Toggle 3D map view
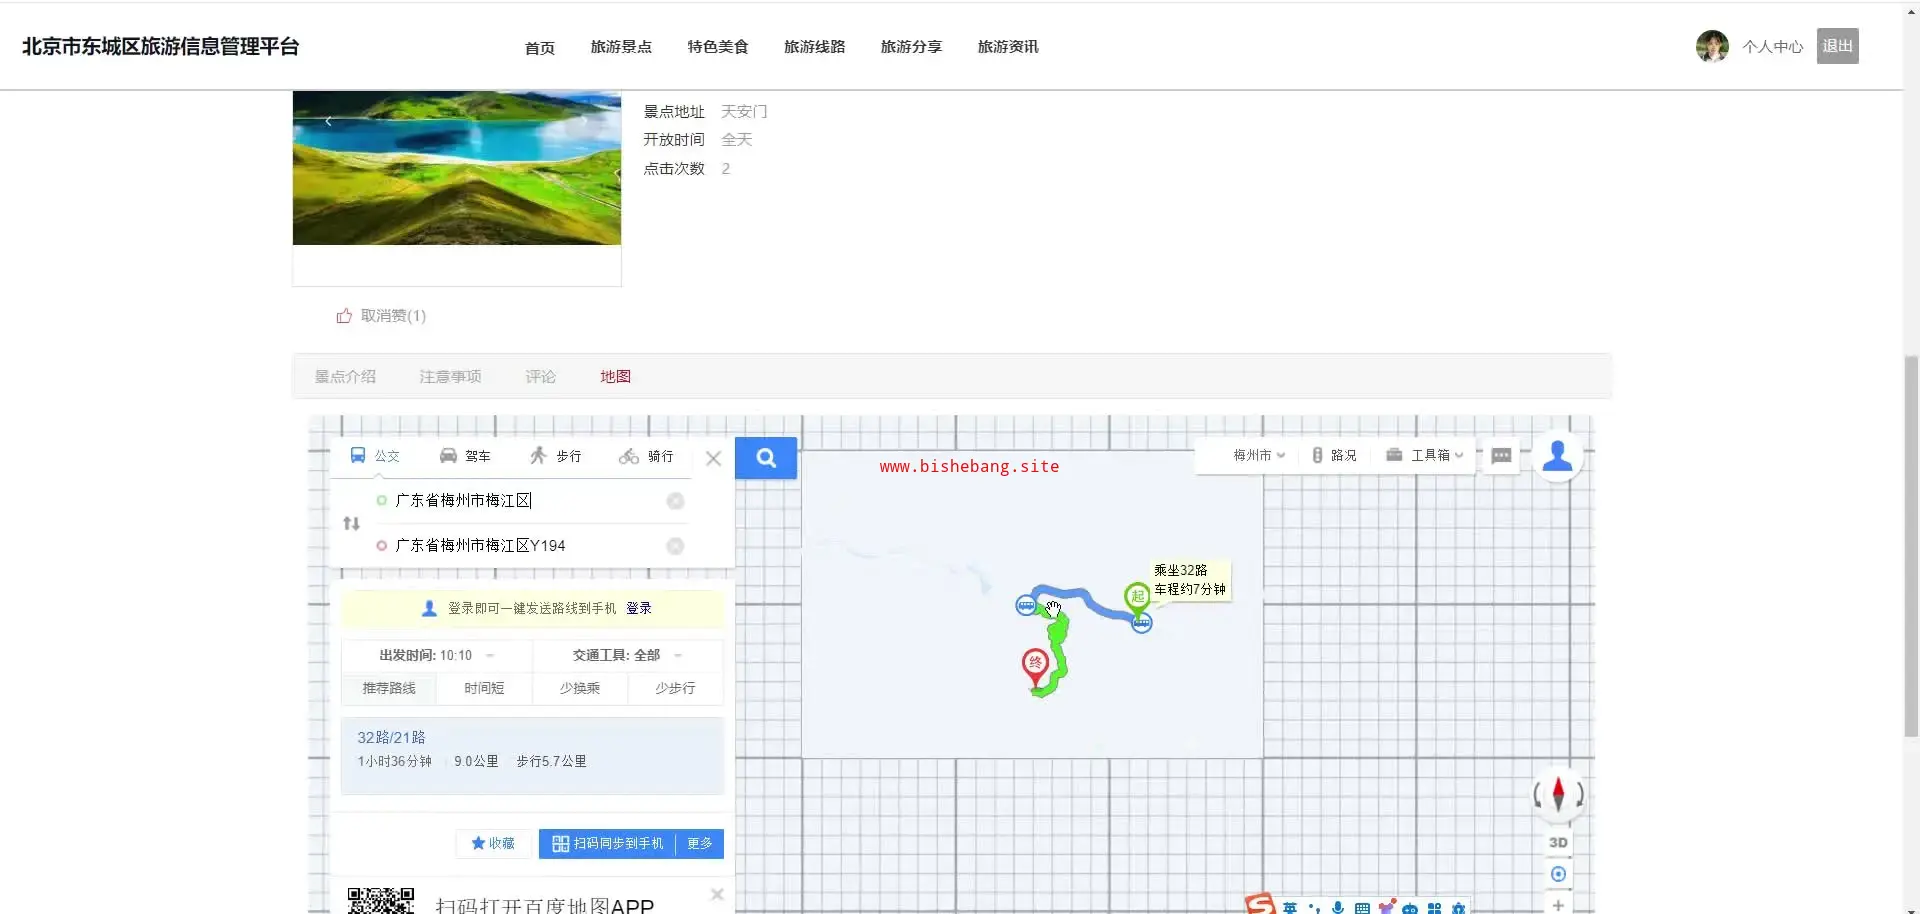1920x914 pixels. point(1558,843)
